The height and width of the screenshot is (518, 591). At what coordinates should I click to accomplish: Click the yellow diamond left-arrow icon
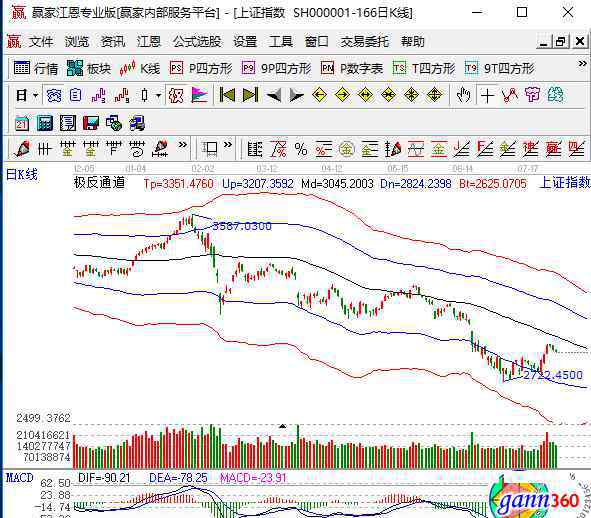pyautogui.click(x=319, y=95)
